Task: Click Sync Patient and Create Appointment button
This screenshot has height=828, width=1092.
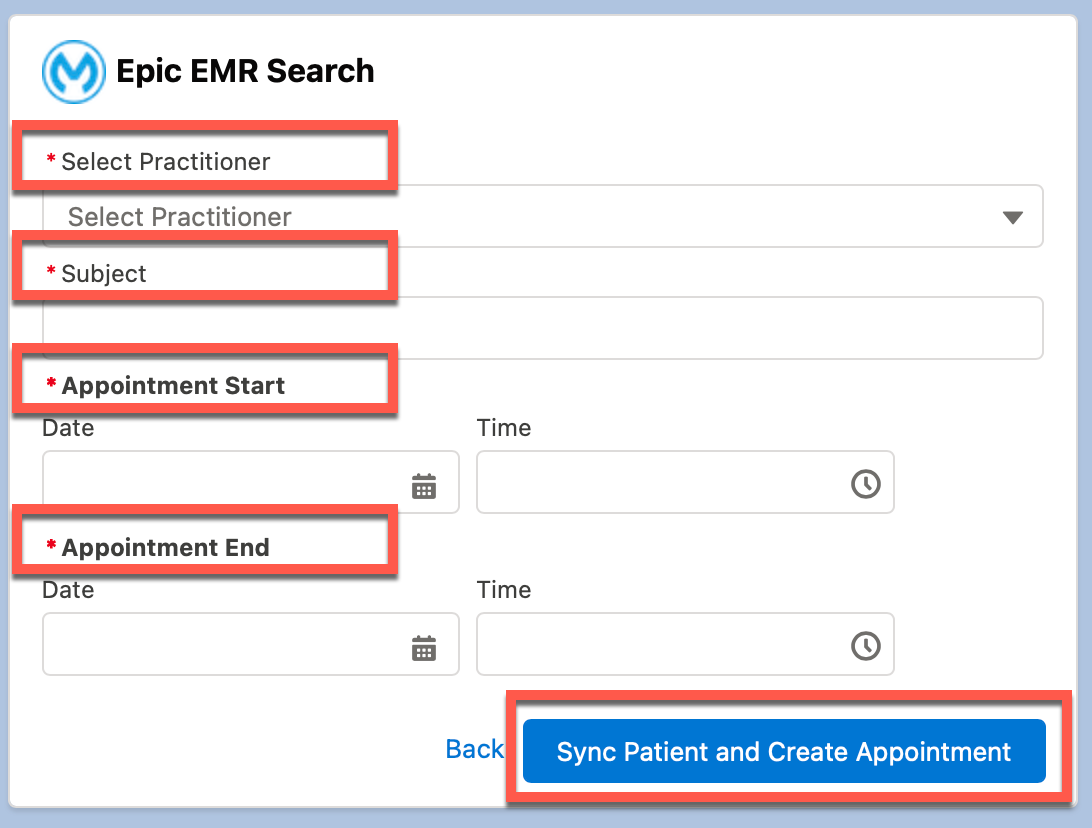Action: [x=784, y=751]
